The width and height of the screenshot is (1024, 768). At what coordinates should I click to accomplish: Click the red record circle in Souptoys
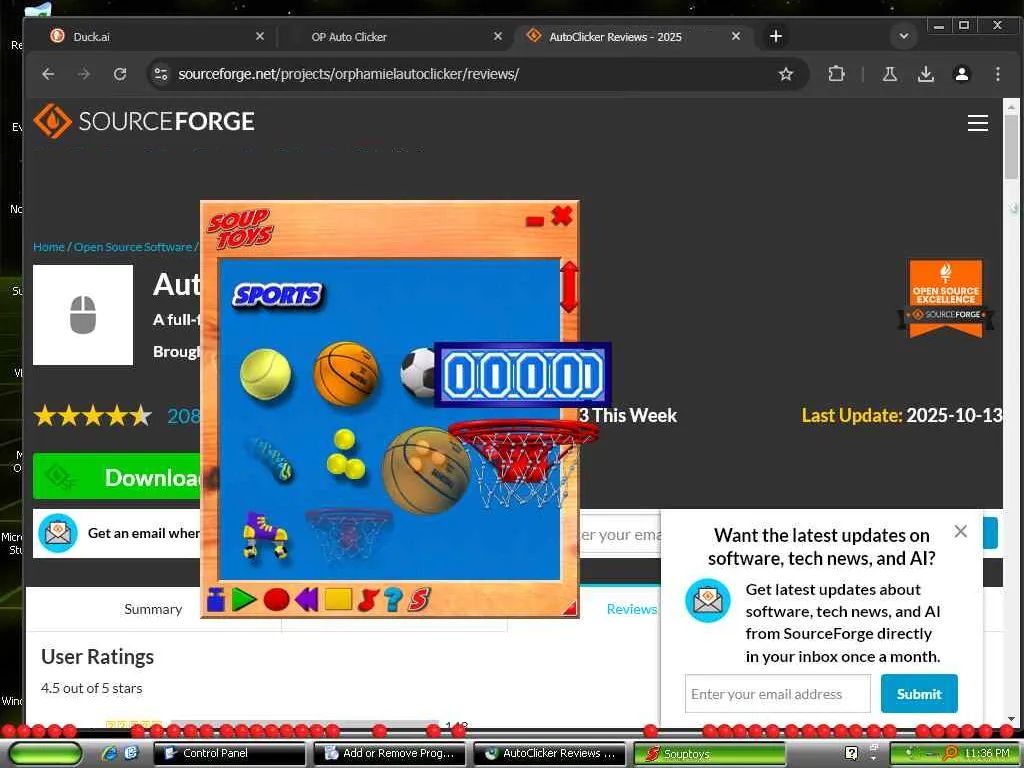tap(276, 599)
